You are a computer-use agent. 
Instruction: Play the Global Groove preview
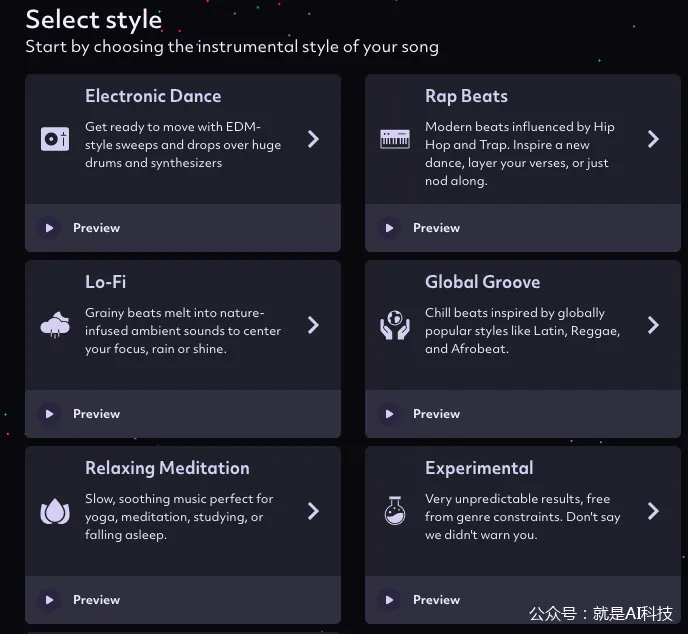coord(389,414)
